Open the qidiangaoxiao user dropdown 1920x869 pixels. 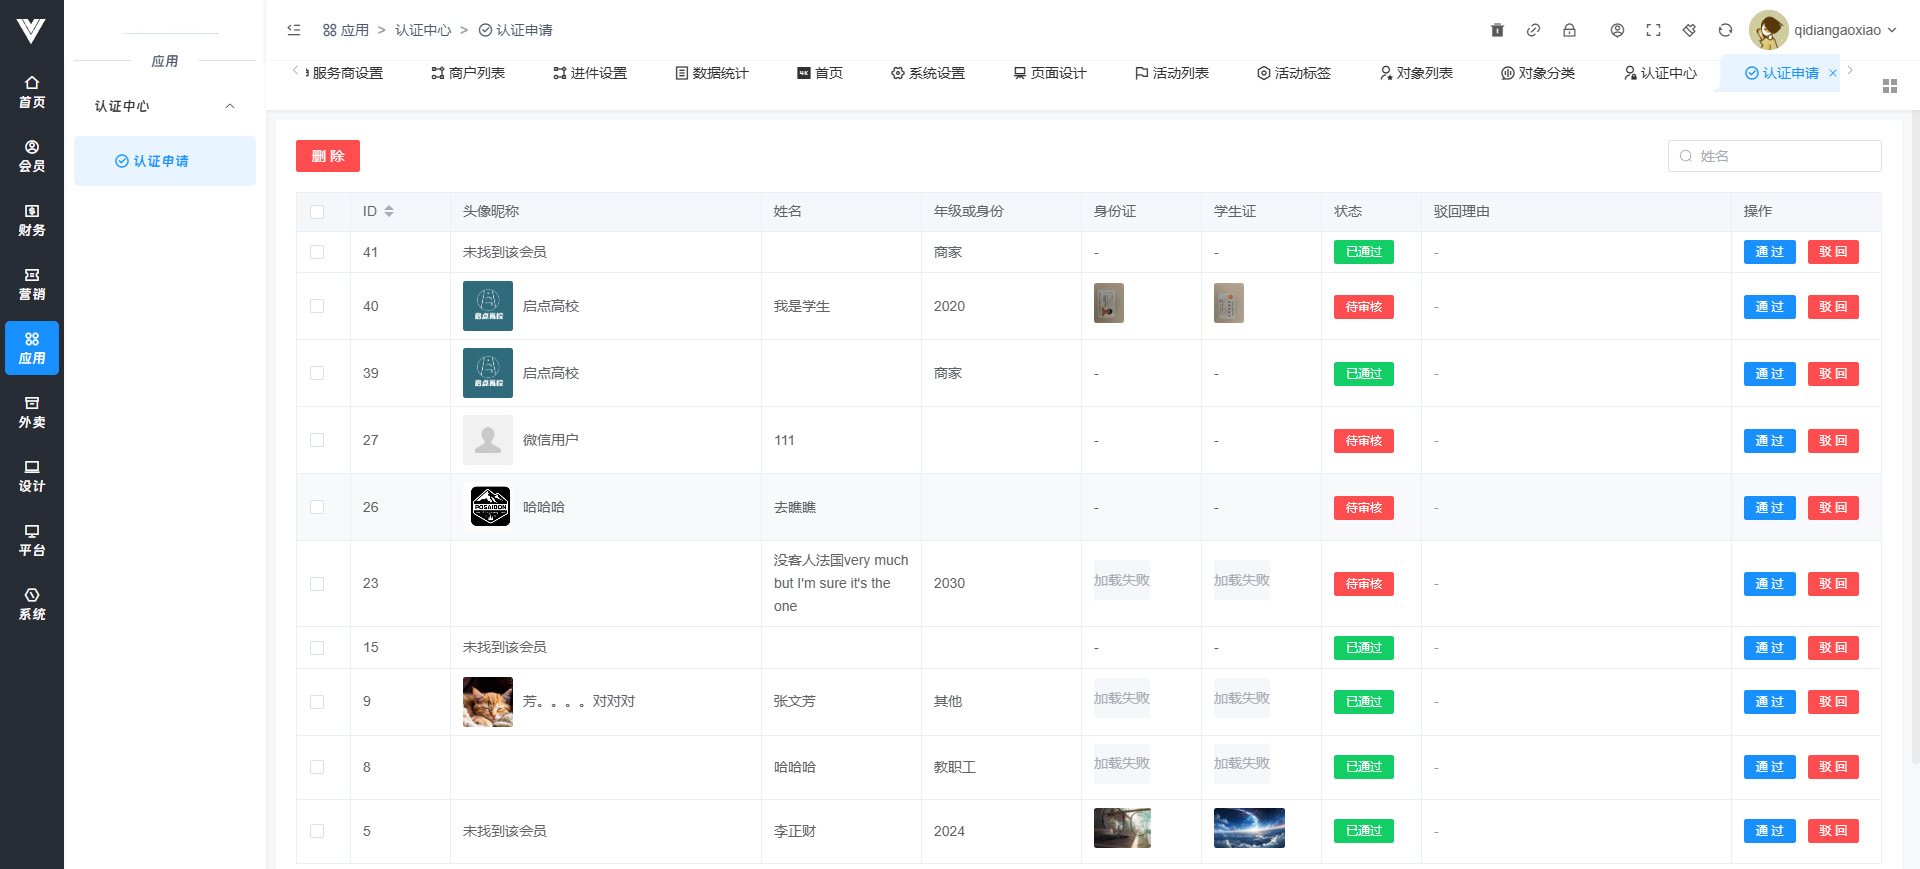[x=1823, y=30]
